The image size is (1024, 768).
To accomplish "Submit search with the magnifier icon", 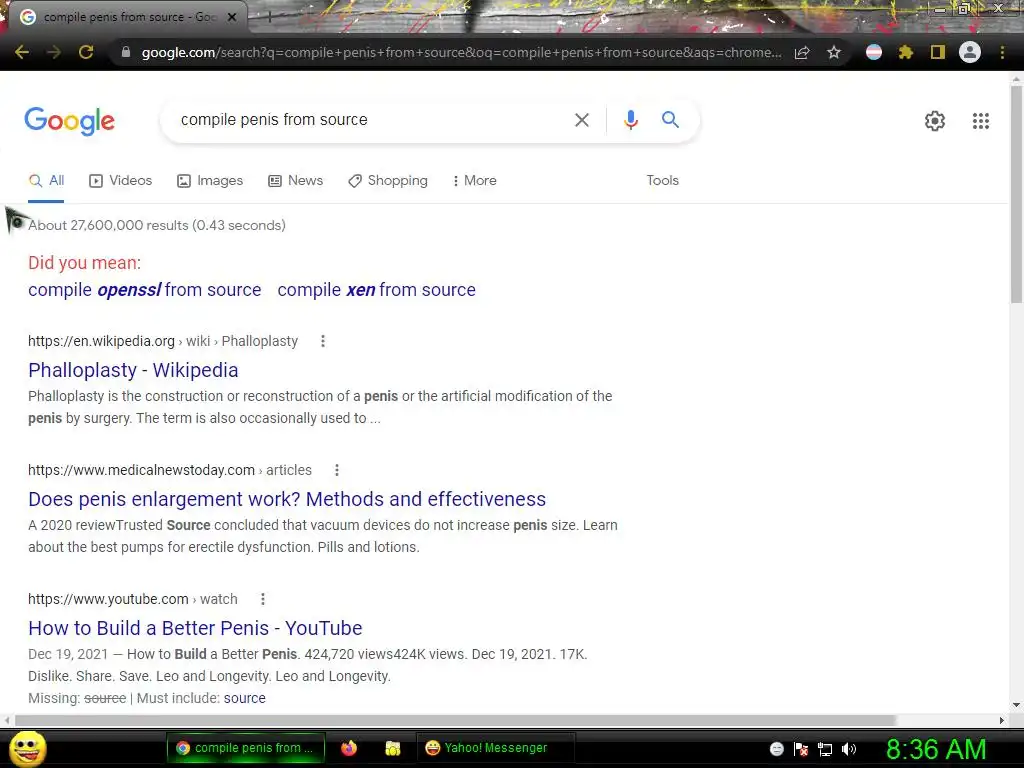I will (x=670, y=120).
